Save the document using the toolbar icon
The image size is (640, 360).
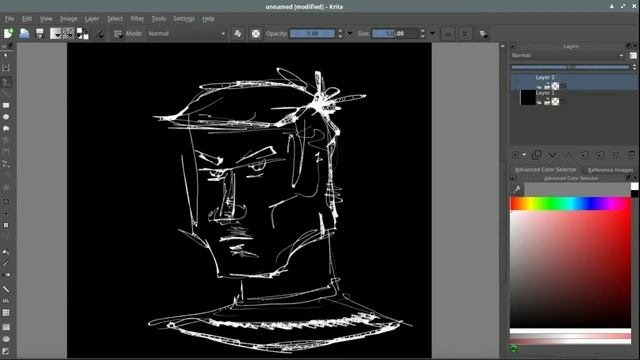click(x=40, y=33)
